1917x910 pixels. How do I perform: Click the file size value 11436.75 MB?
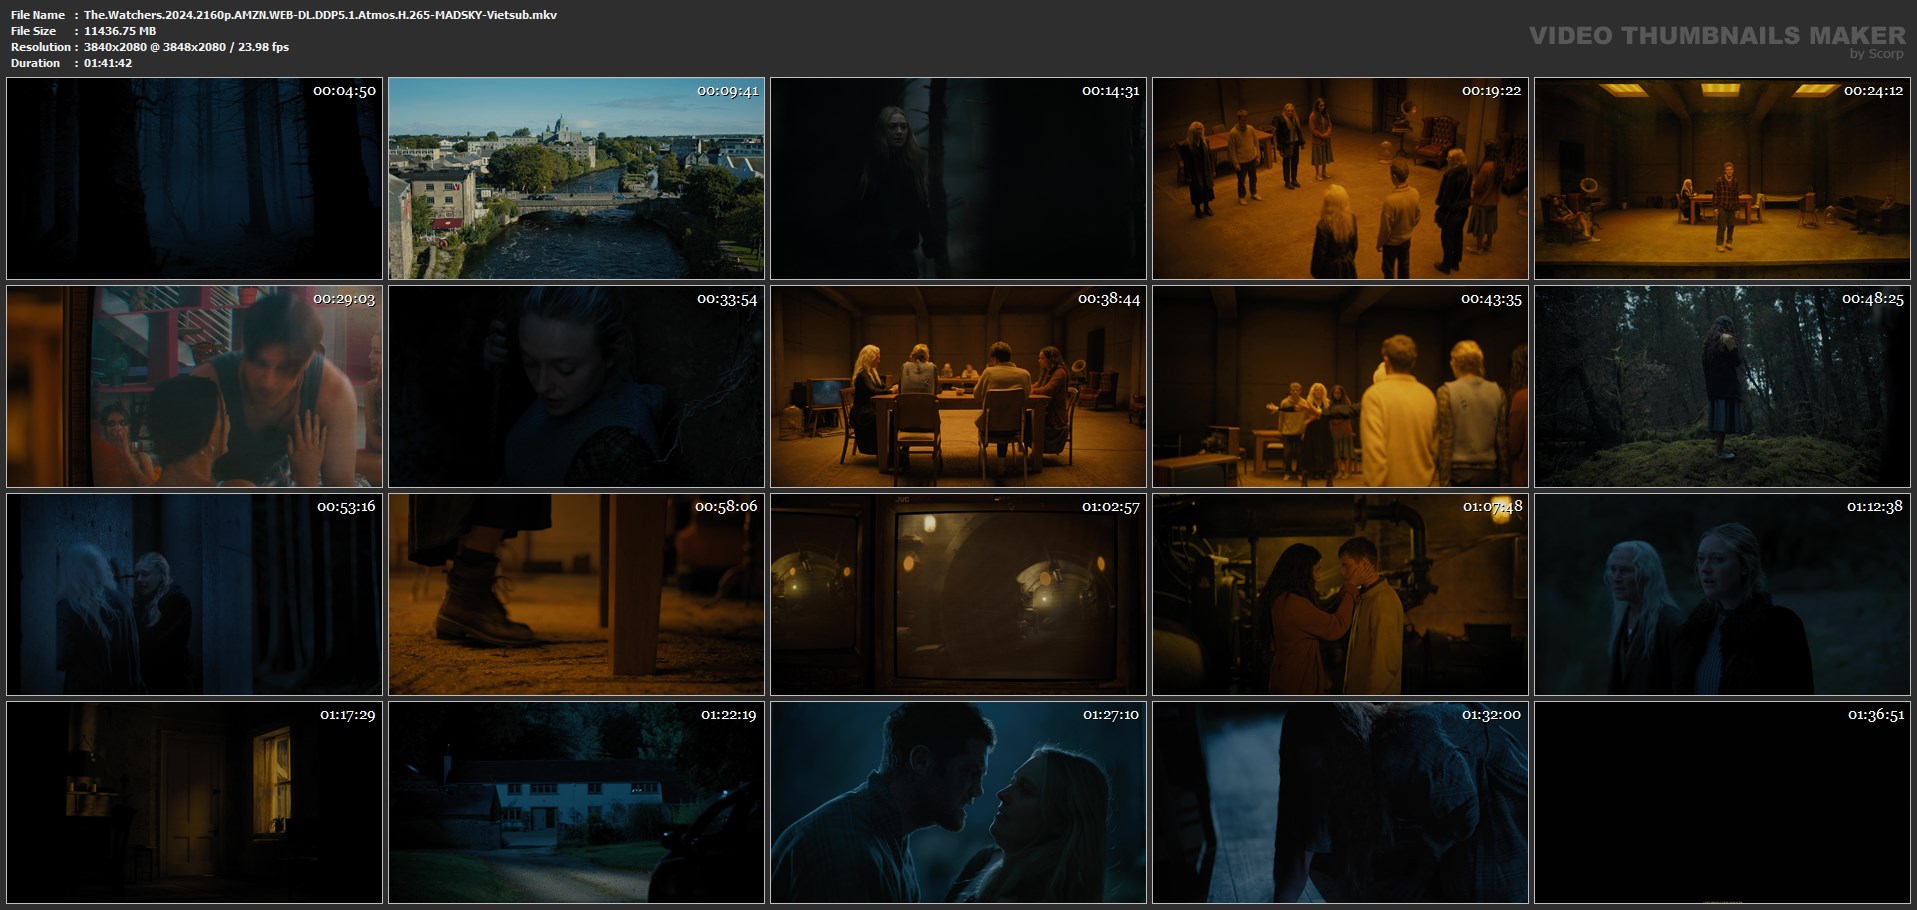click(x=120, y=31)
